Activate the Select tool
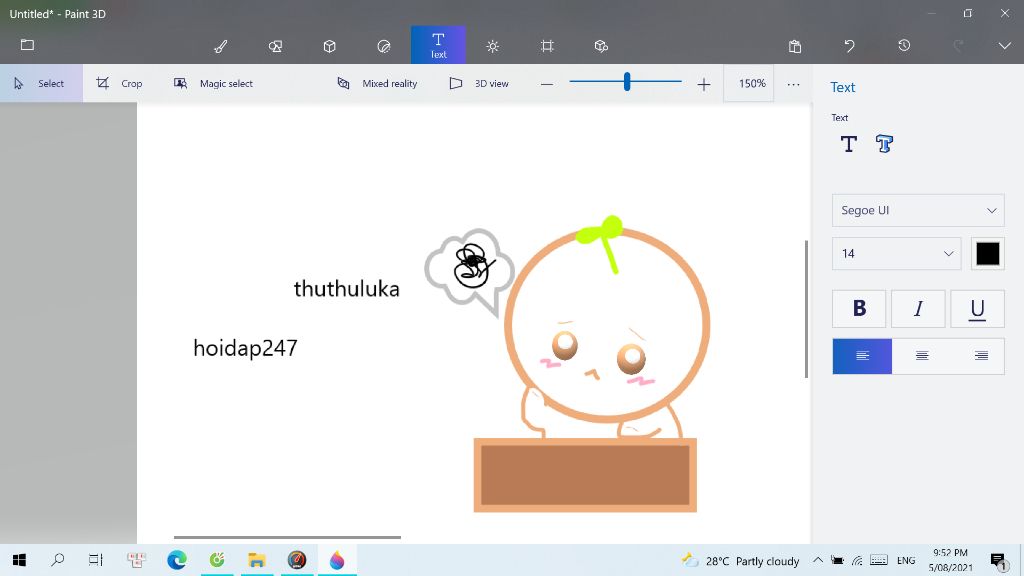The height and width of the screenshot is (576, 1024). point(41,83)
